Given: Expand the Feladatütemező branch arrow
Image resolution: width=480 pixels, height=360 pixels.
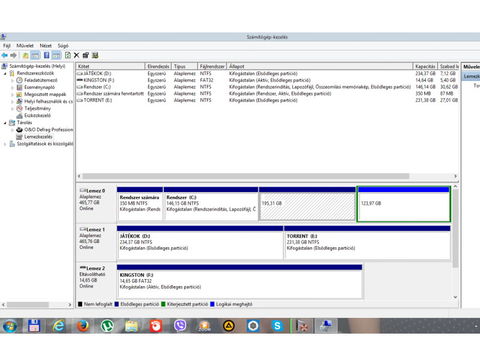Looking at the screenshot, I should tap(12, 80).
